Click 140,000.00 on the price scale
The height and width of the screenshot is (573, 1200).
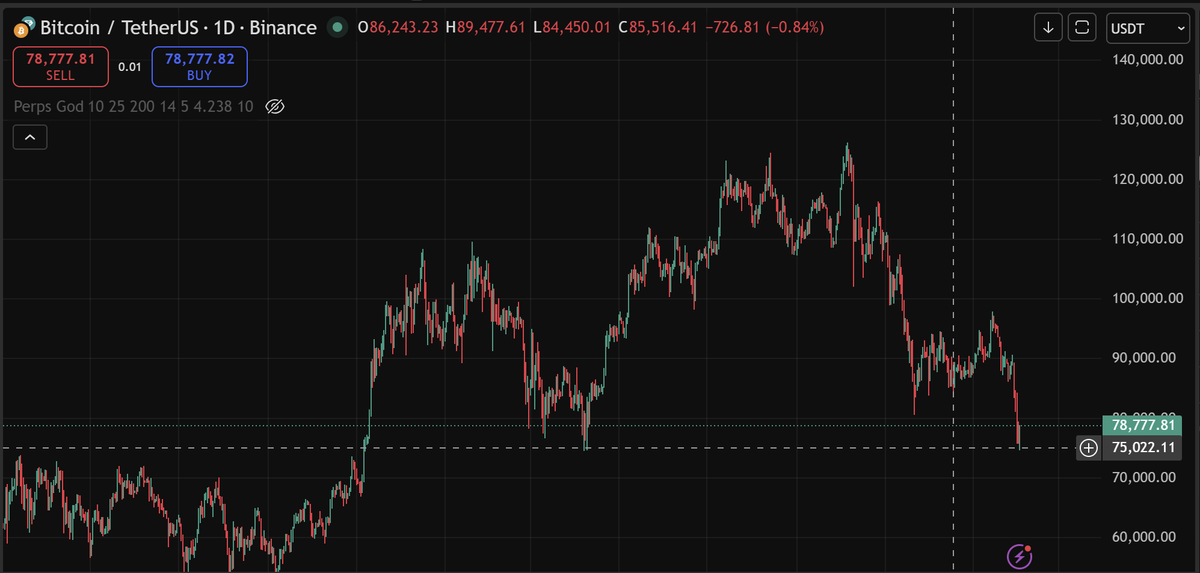(1147, 60)
